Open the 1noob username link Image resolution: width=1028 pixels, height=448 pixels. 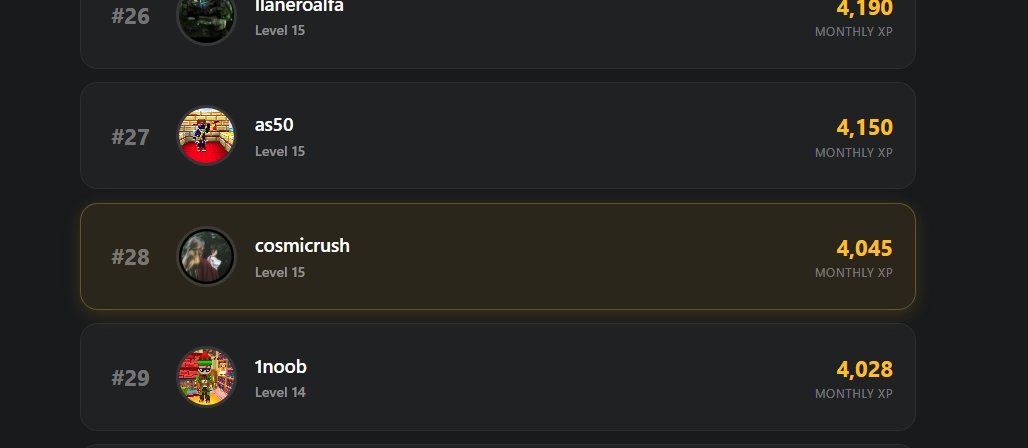pyautogui.click(x=280, y=367)
